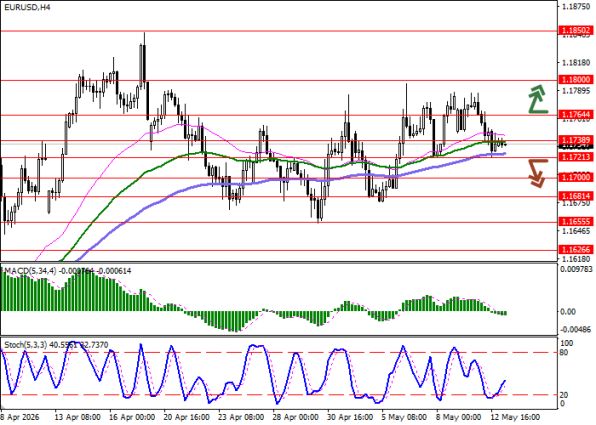Click the 20 level on Stochastic scale

pyautogui.click(x=565, y=395)
